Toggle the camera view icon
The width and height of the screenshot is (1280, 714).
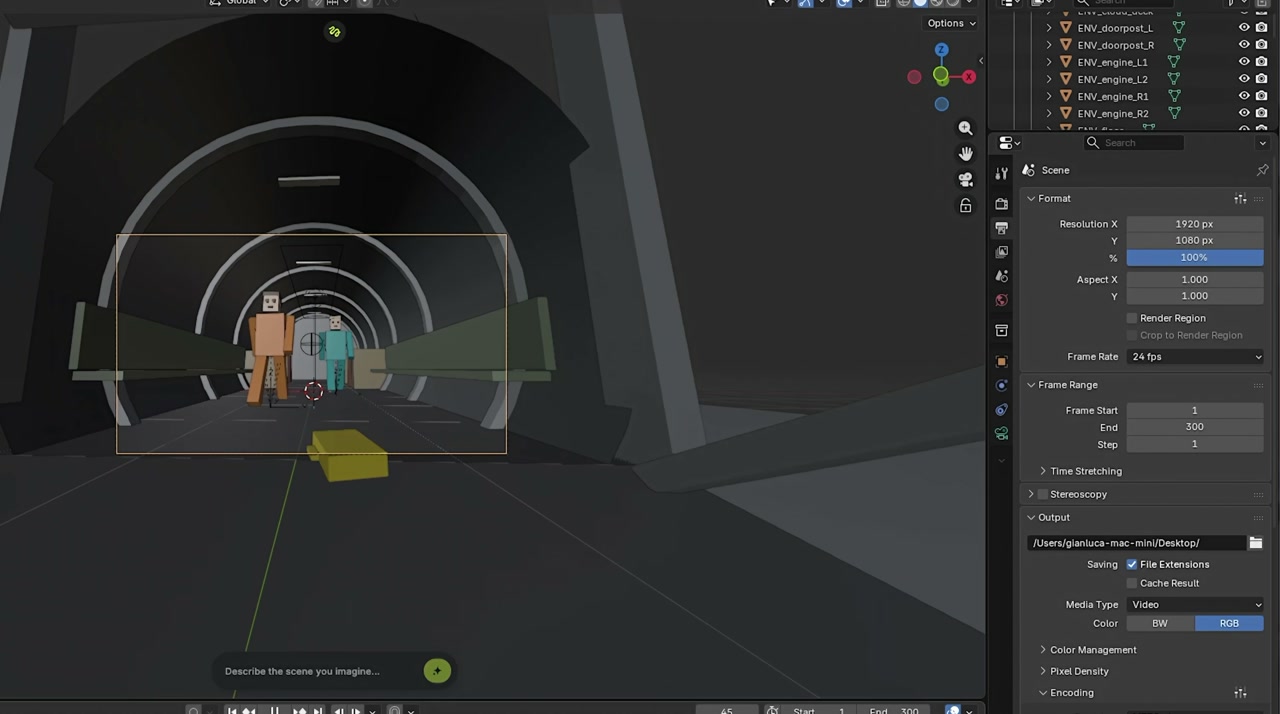point(965,180)
